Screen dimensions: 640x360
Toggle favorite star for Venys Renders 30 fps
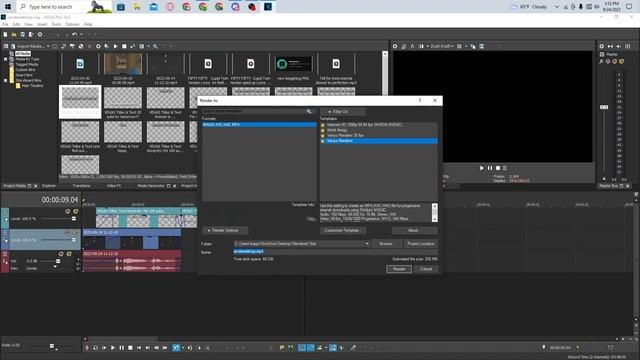pyautogui.click(x=323, y=136)
